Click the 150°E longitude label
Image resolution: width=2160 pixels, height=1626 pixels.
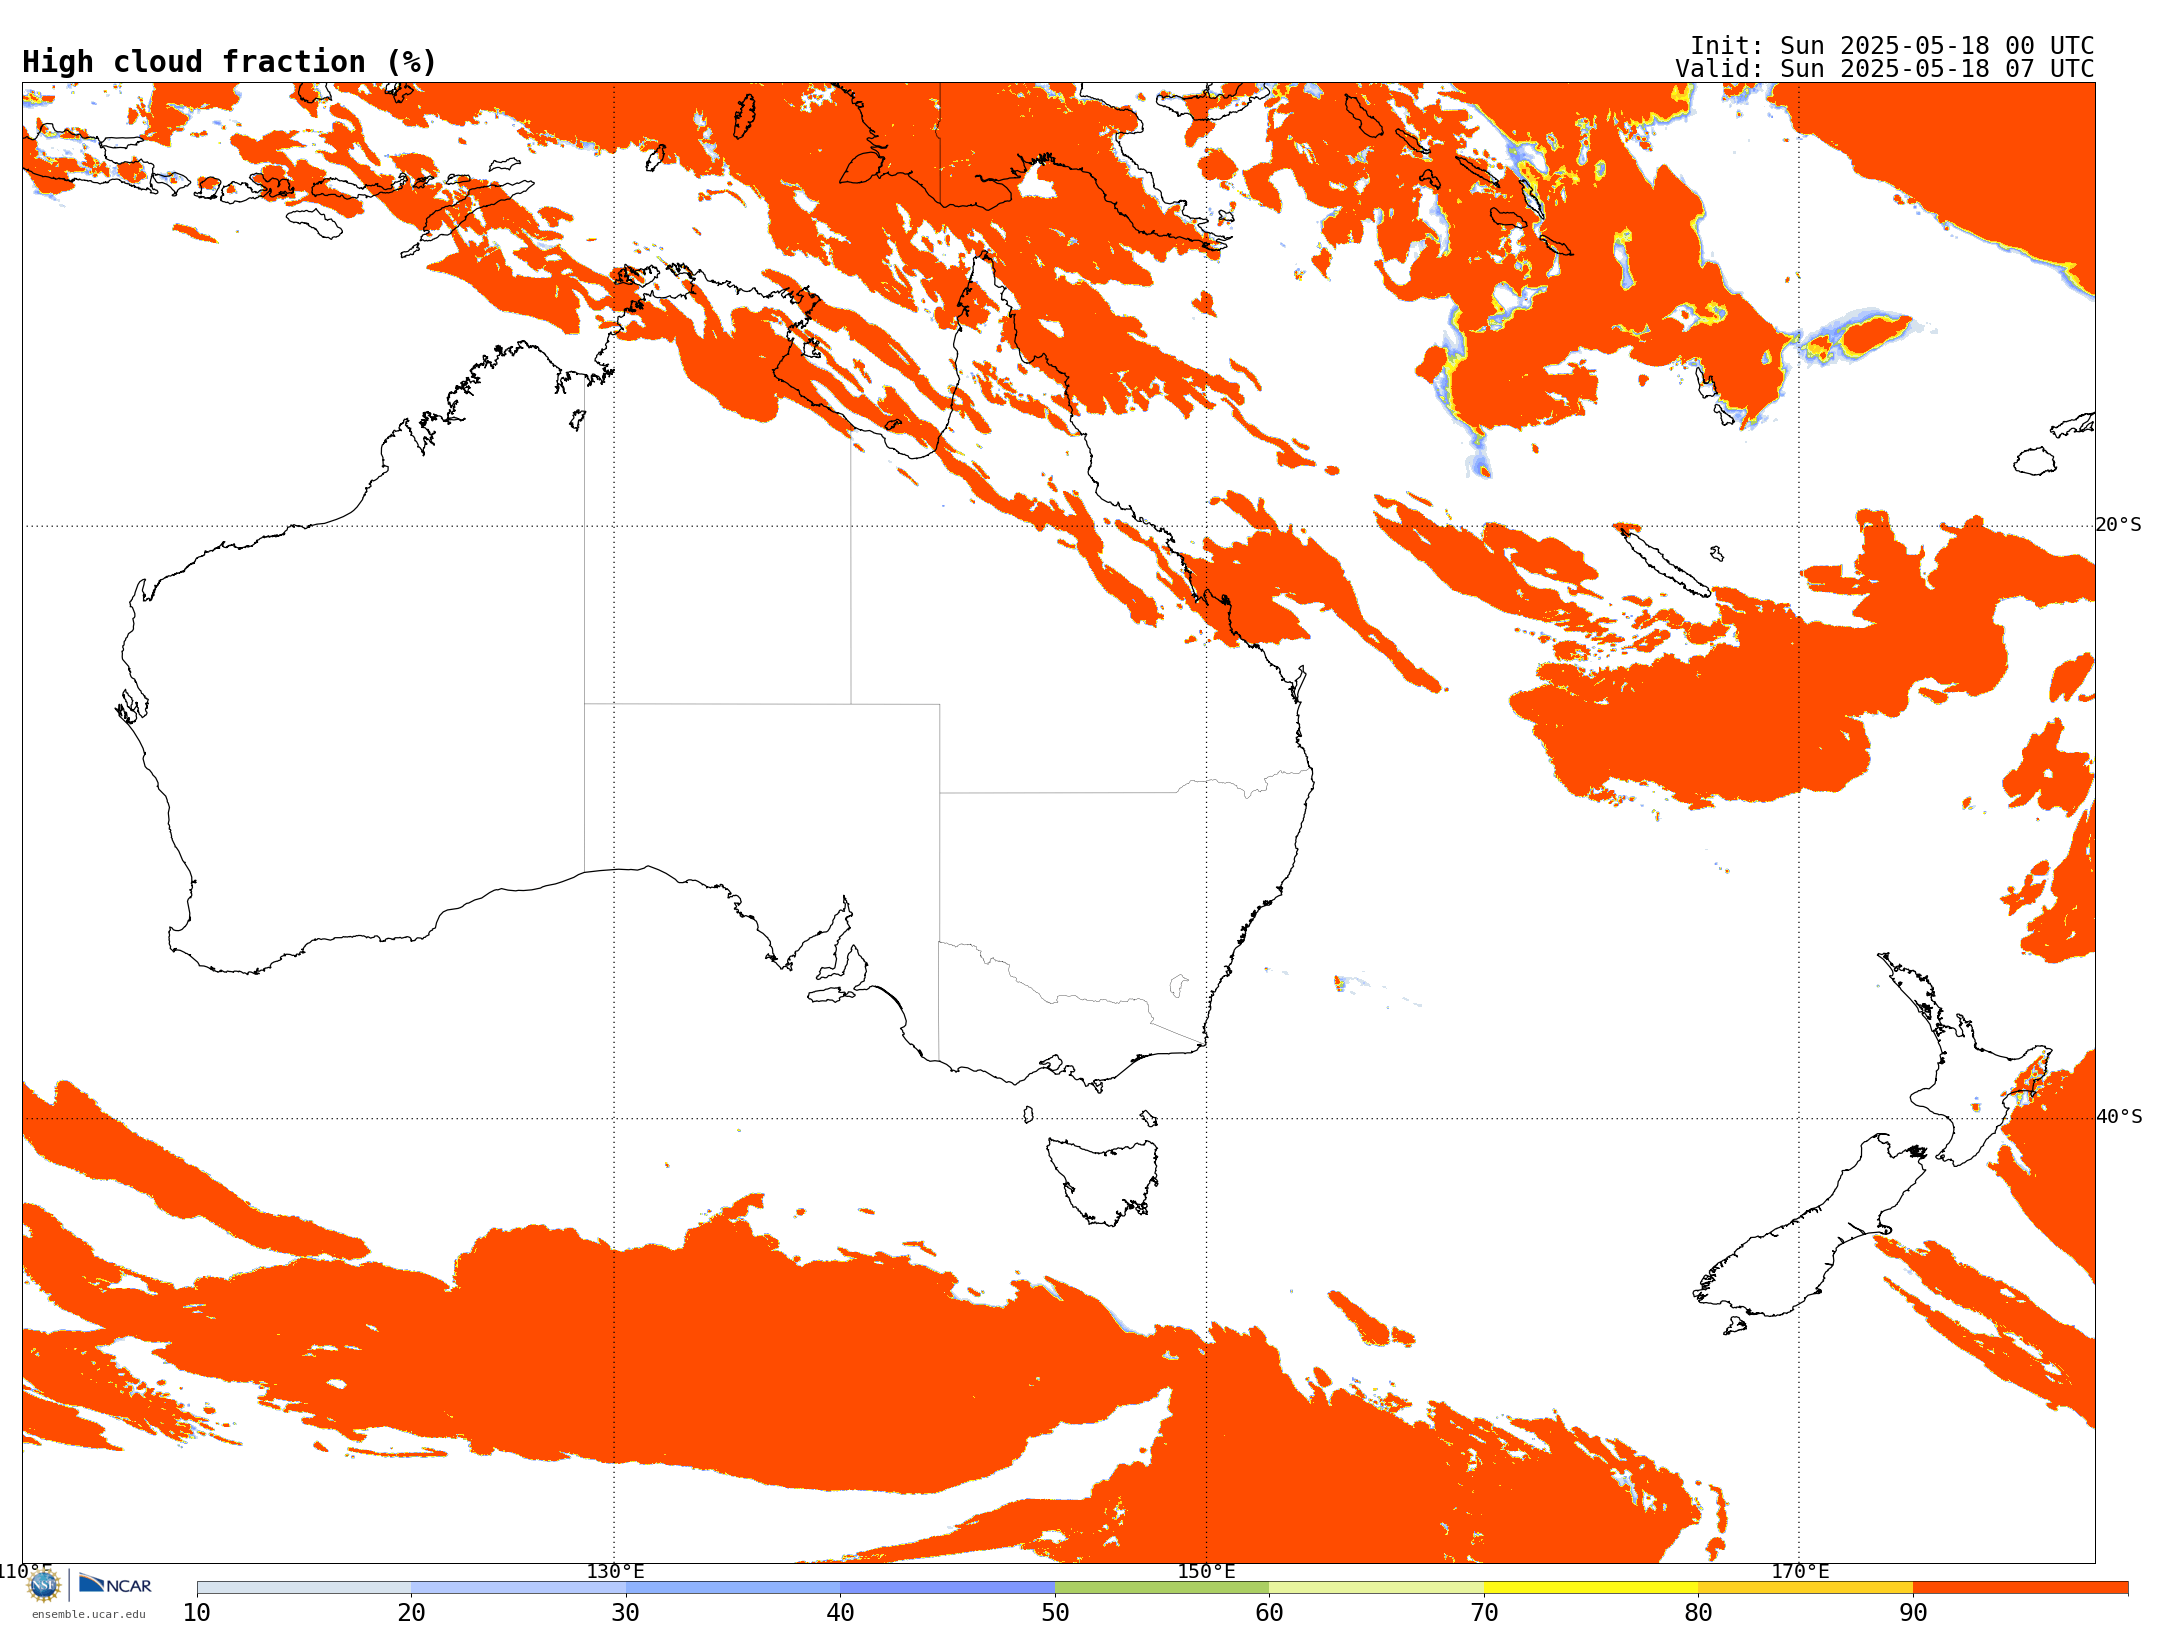pyautogui.click(x=1206, y=1572)
